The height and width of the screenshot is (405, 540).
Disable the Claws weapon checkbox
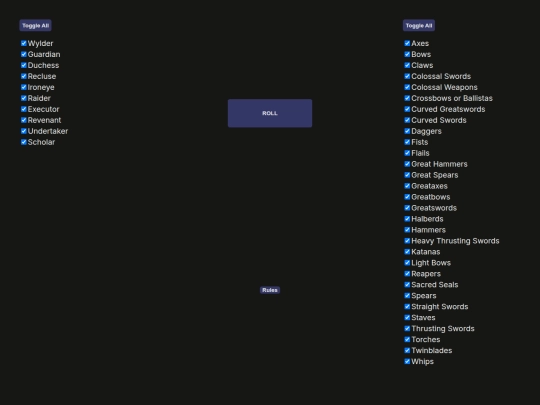[407, 65]
